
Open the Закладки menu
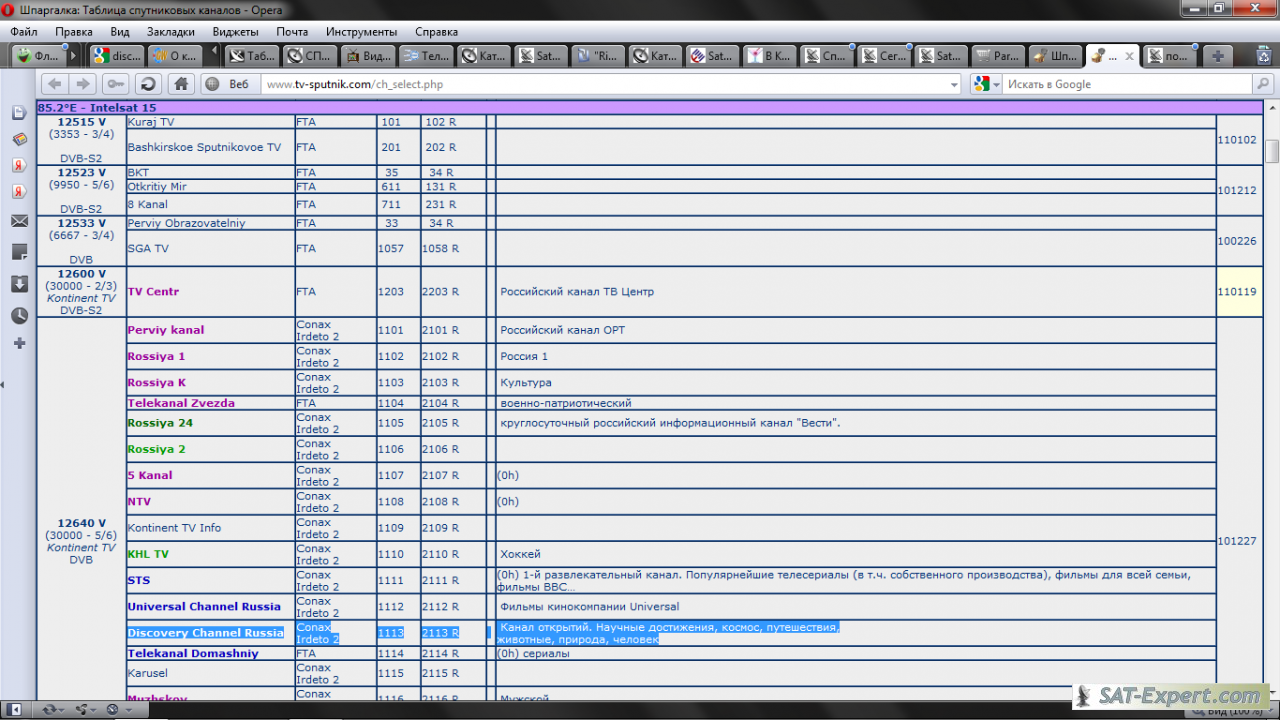[x=171, y=32]
